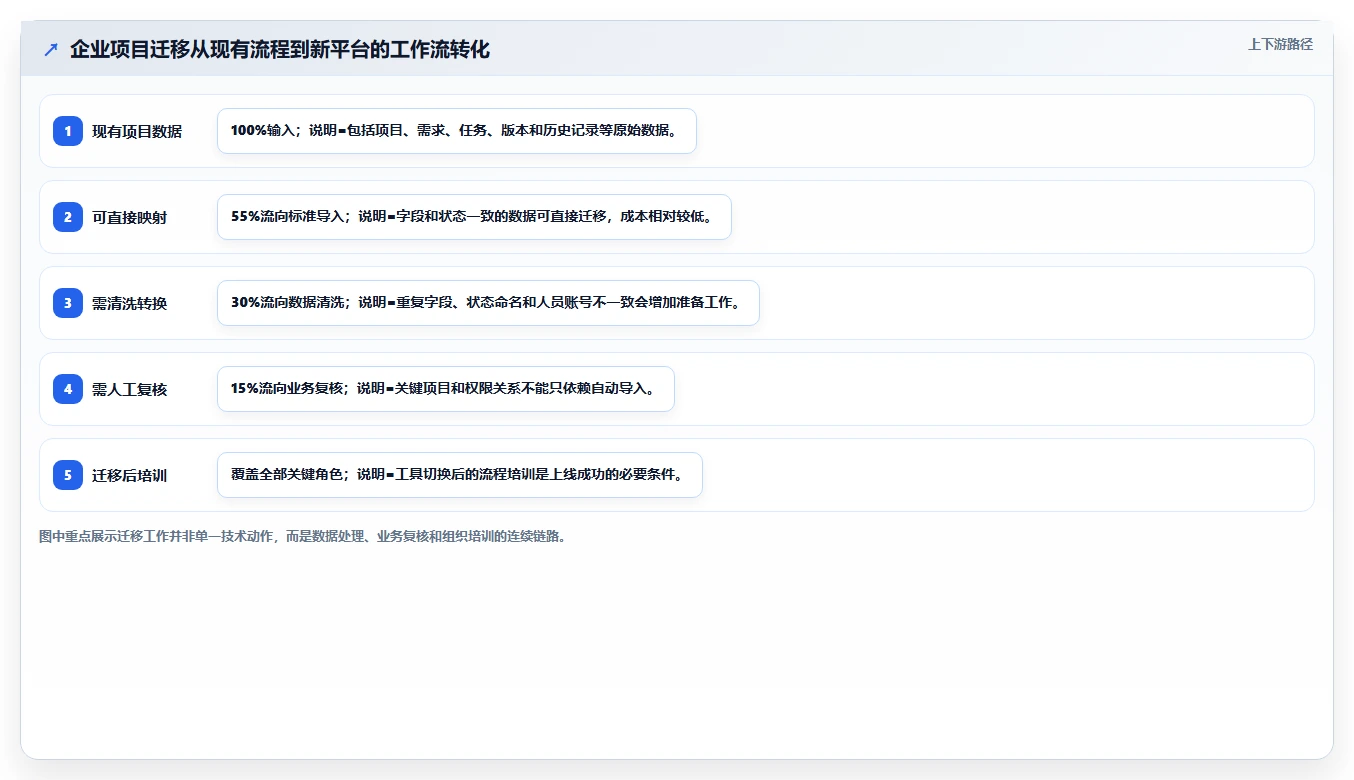The height and width of the screenshot is (780, 1354).
Task: Click the 100%输入 description box
Action: (x=457, y=131)
